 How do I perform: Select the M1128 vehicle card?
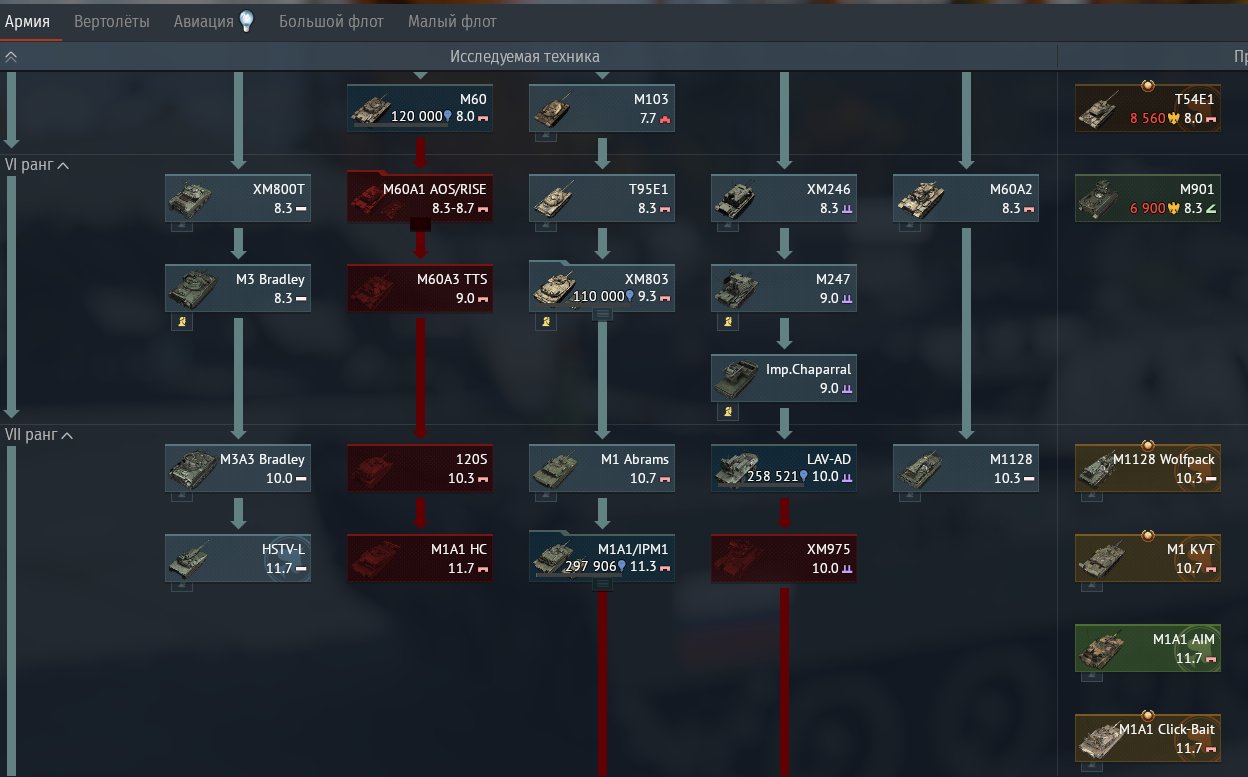(x=966, y=467)
